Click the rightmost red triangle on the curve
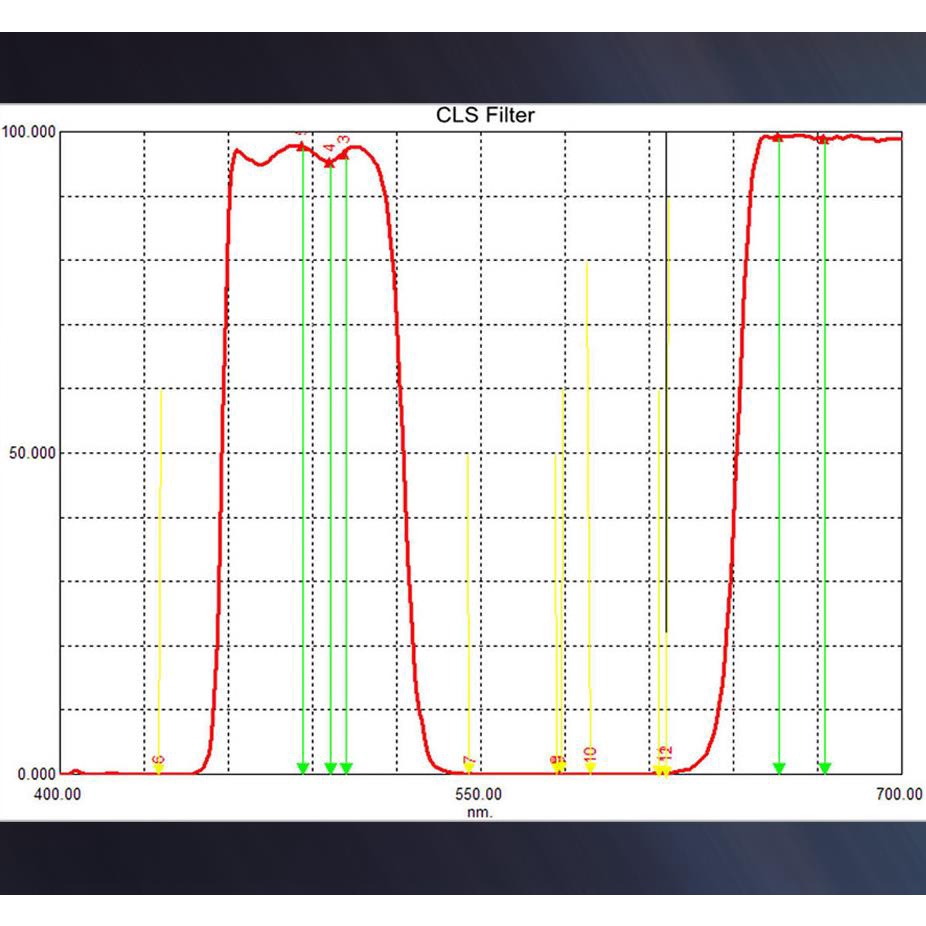Image resolution: width=926 pixels, height=926 pixels. pos(823,140)
